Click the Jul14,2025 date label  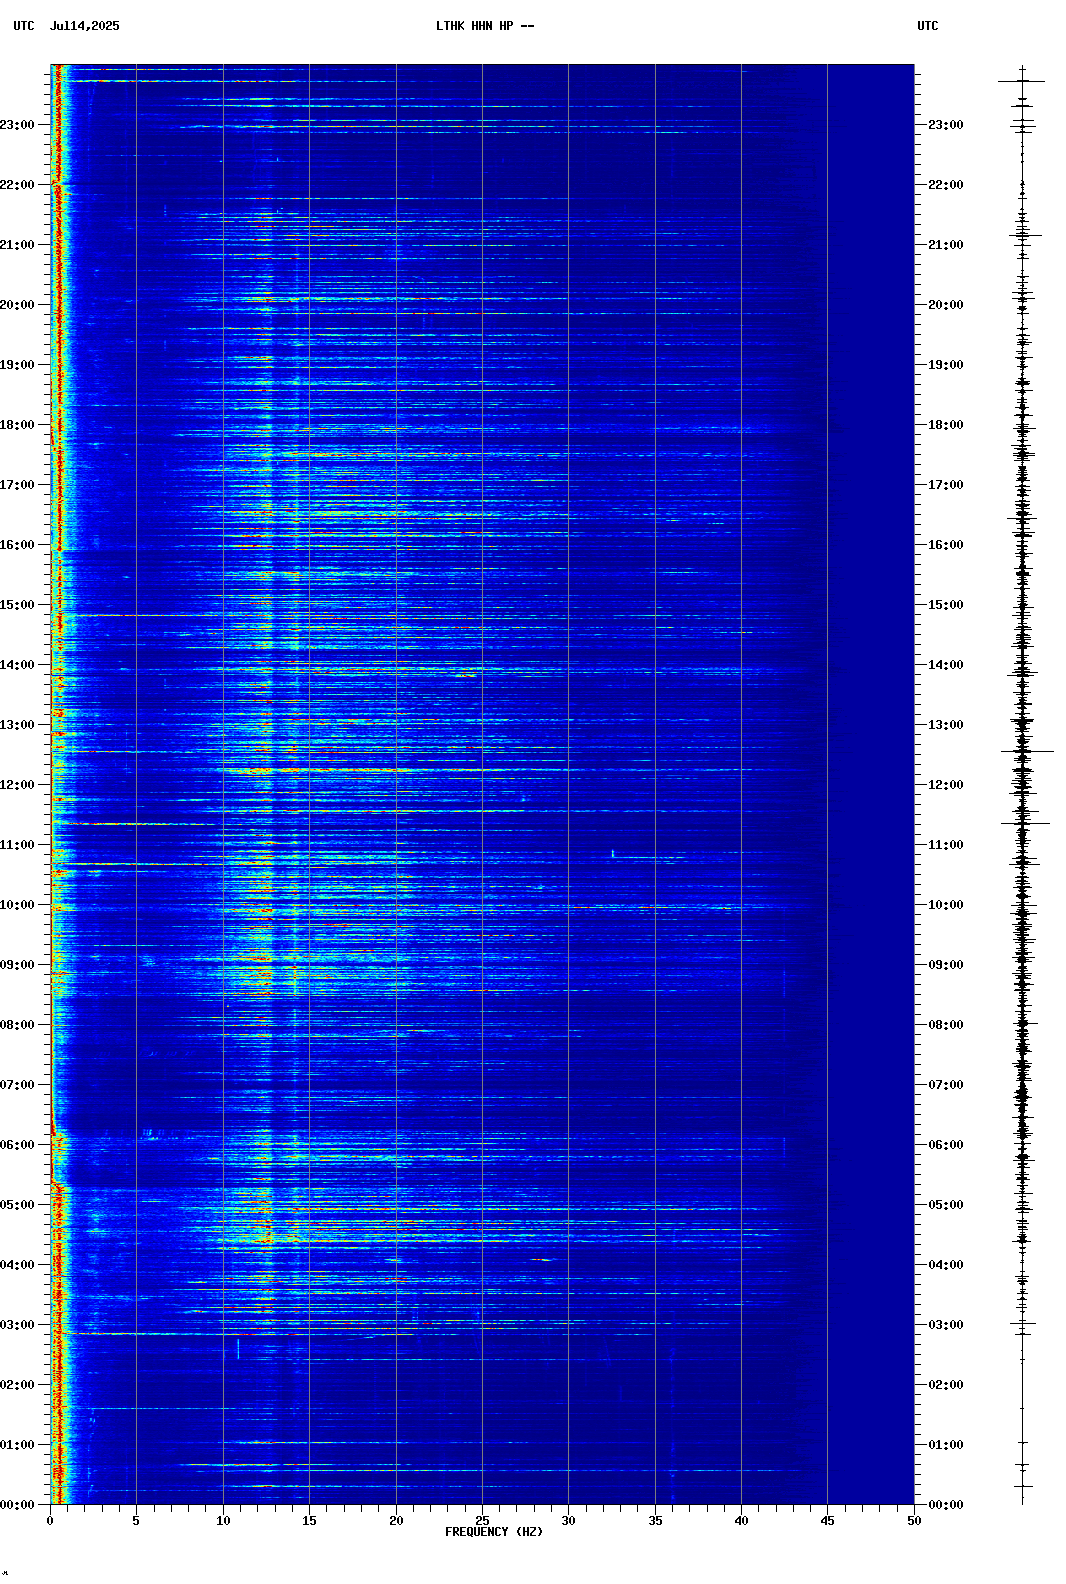tap(84, 26)
